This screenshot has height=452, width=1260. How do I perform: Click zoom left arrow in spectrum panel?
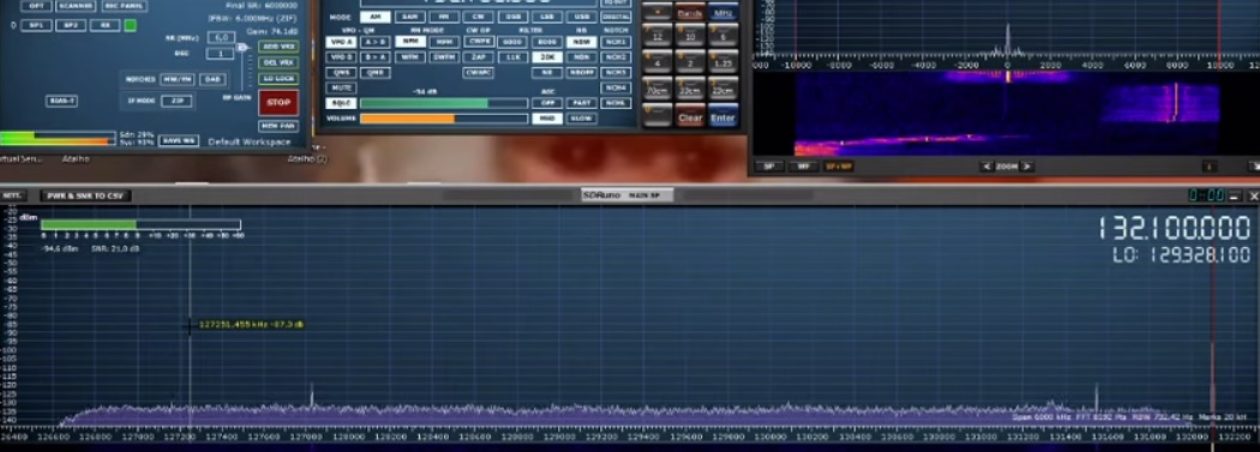(987, 166)
